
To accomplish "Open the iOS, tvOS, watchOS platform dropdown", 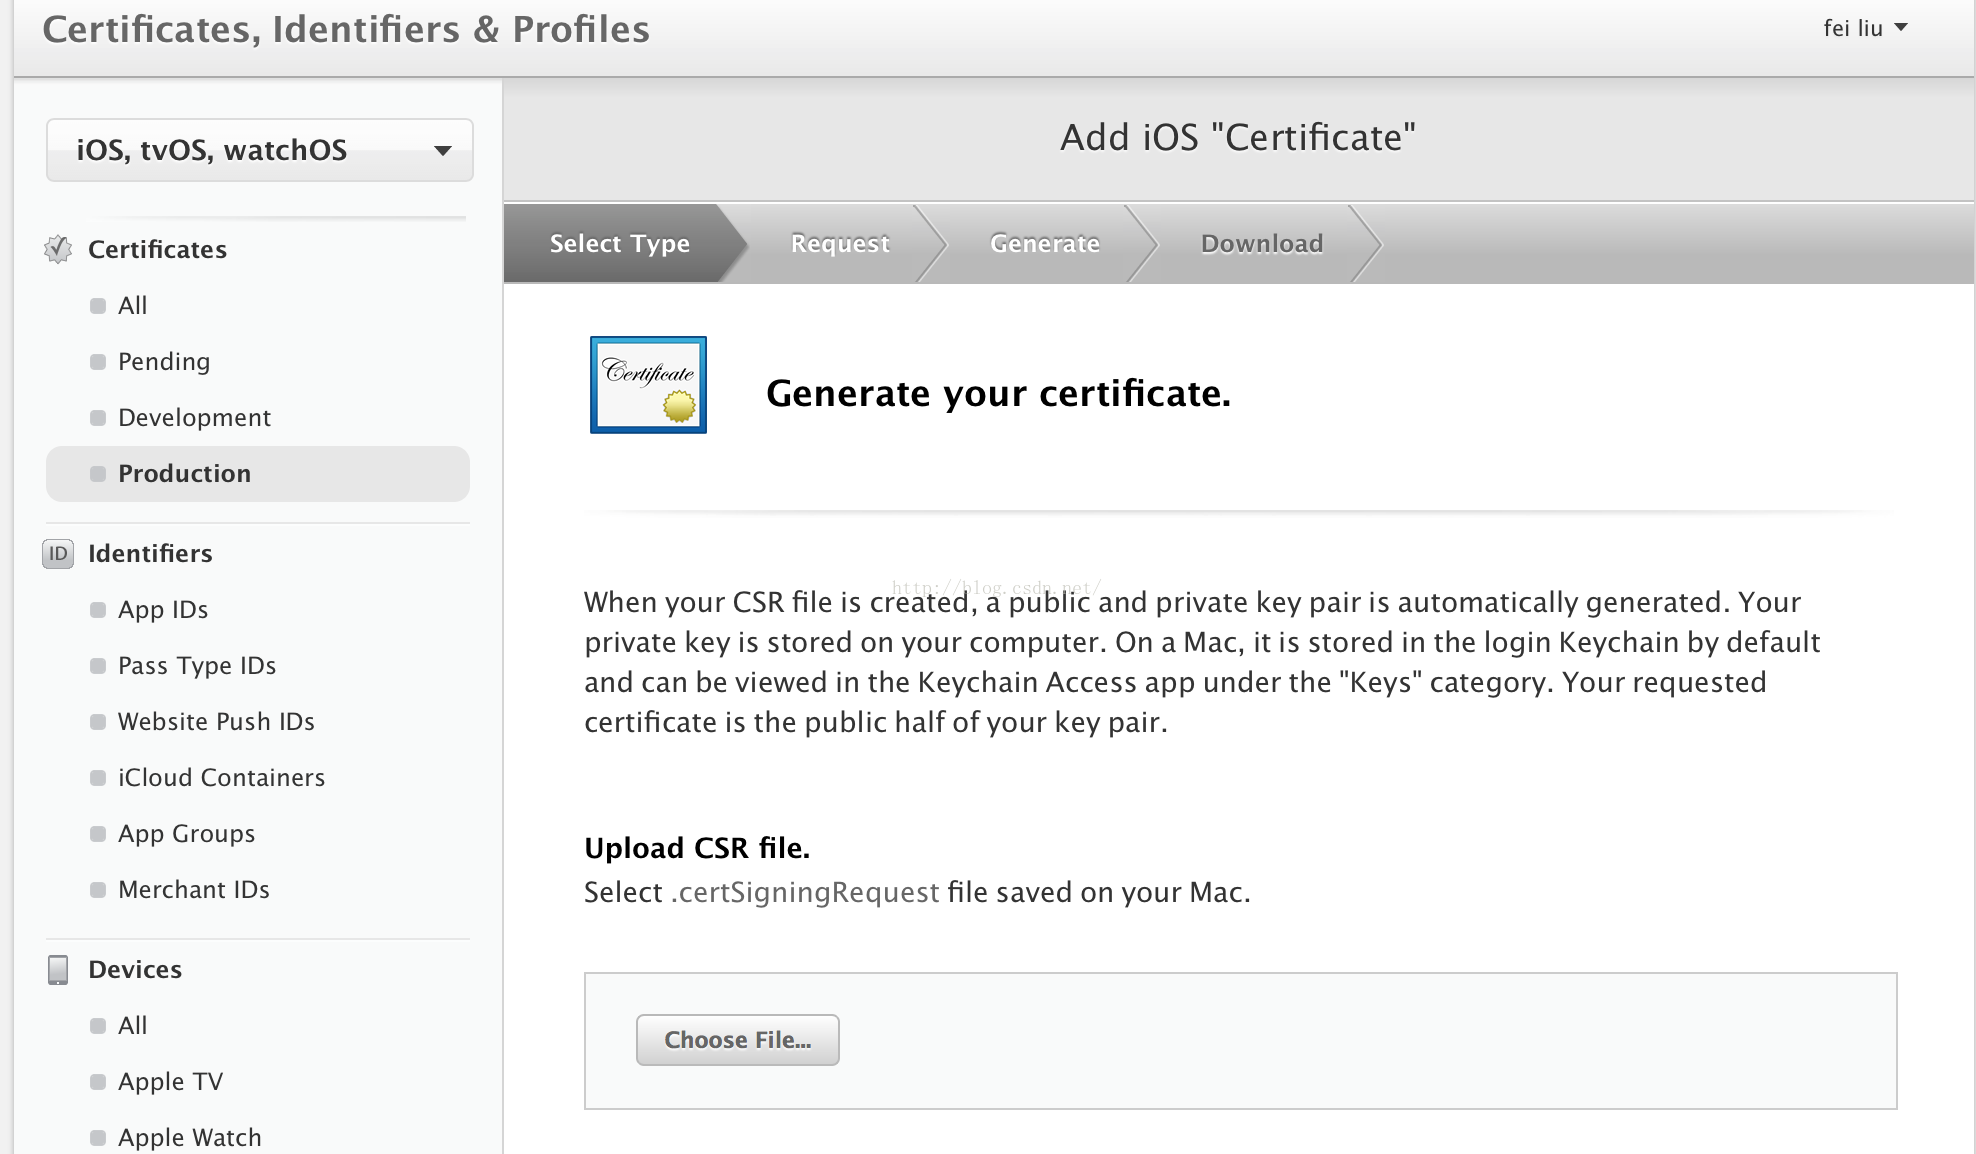I will (260, 150).
